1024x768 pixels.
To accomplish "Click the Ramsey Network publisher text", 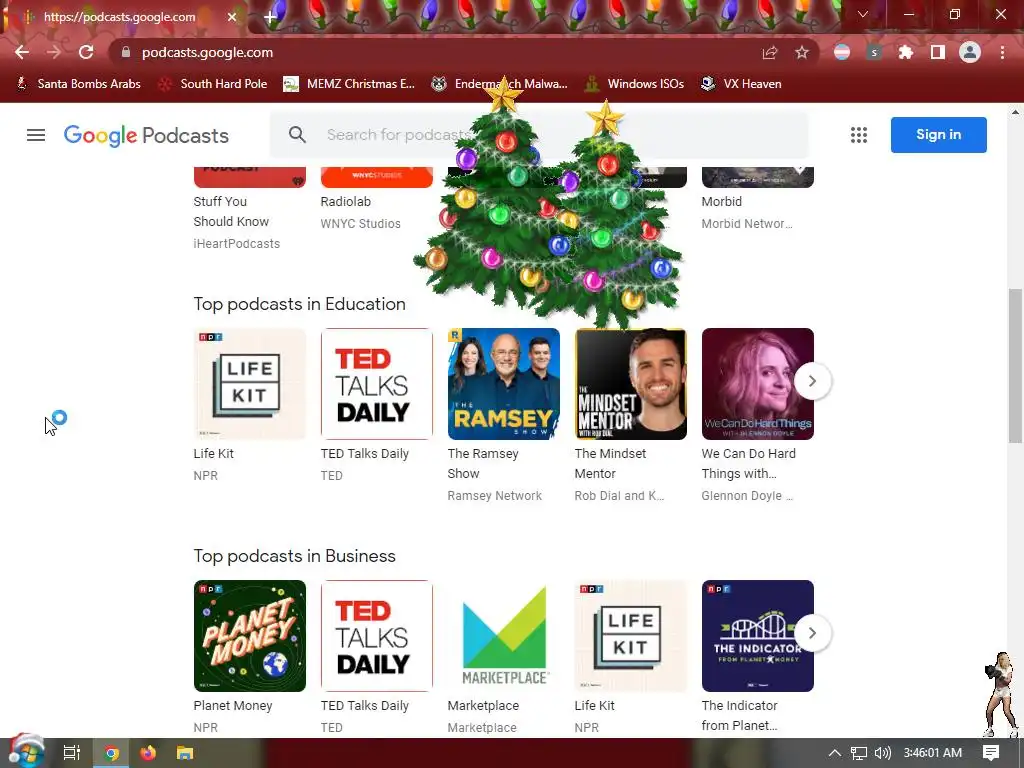I will pyautogui.click(x=494, y=496).
